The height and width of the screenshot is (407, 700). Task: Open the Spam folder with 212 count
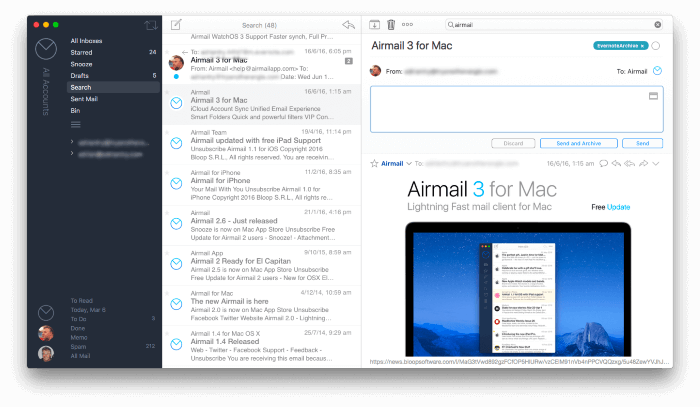pyautogui.click(x=112, y=346)
